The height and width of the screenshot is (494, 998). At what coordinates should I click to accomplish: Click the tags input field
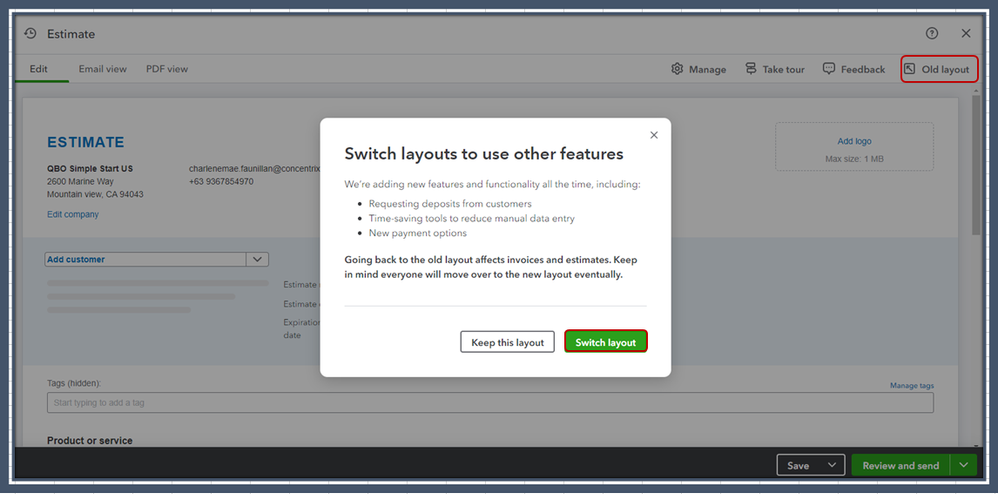point(490,402)
